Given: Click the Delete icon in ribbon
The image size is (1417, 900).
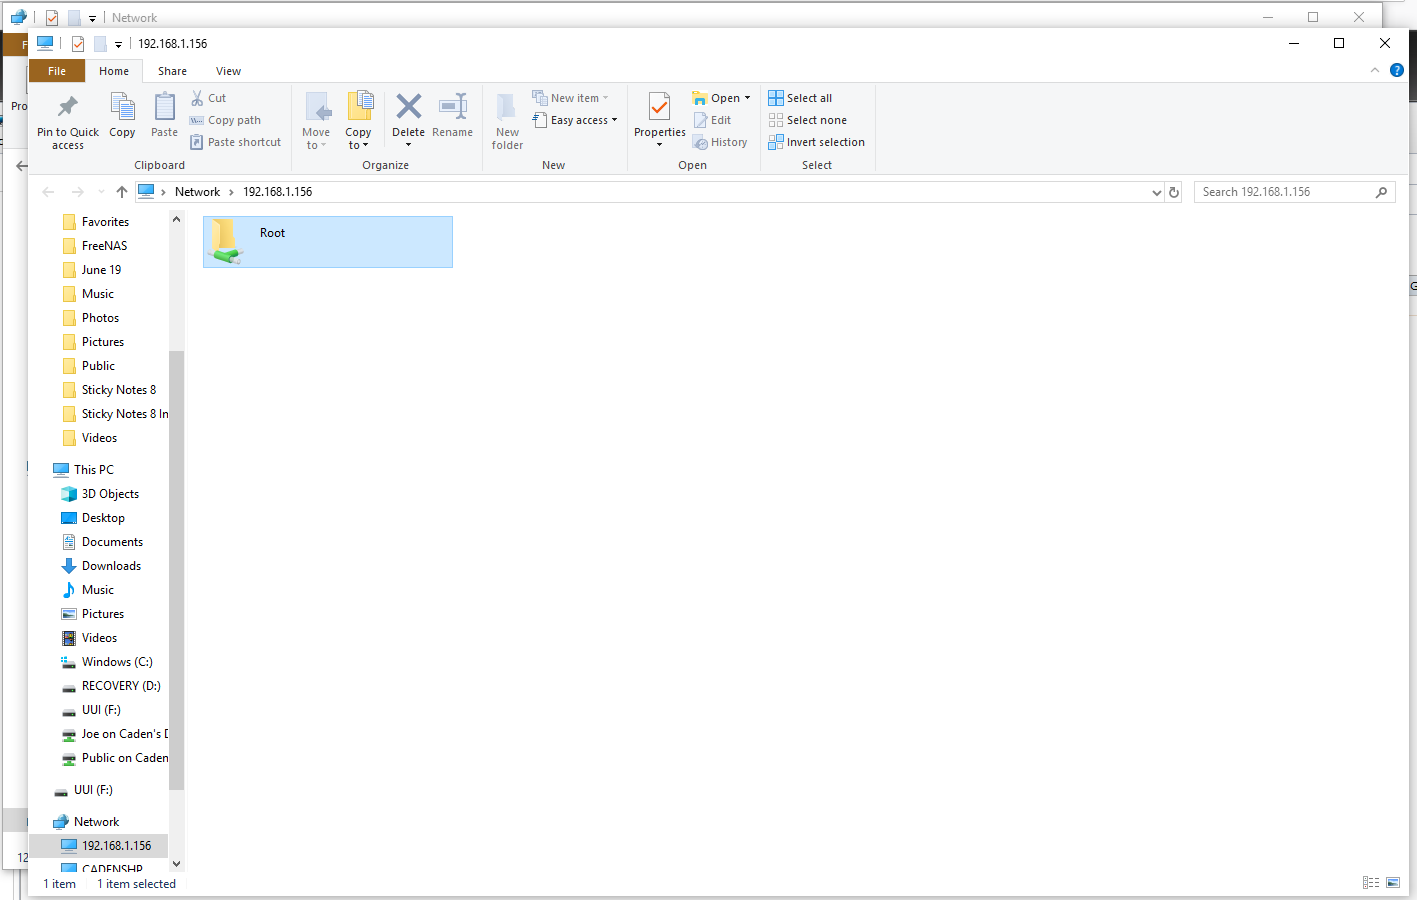Looking at the screenshot, I should pos(408,107).
